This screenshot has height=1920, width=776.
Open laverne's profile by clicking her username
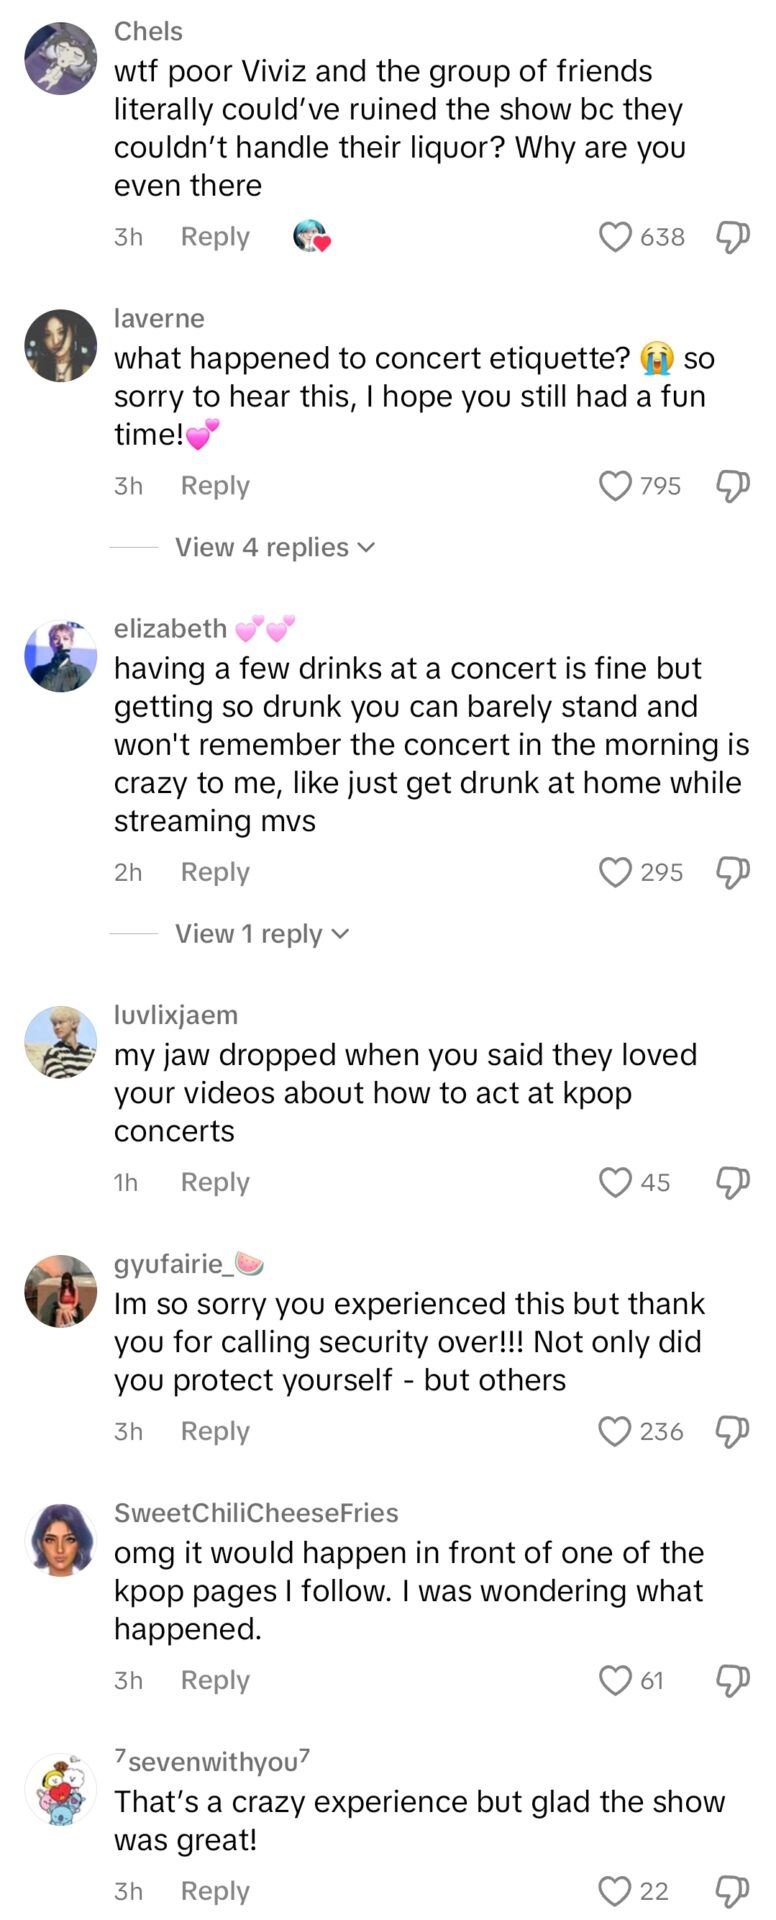pyautogui.click(x=160, y=318)
